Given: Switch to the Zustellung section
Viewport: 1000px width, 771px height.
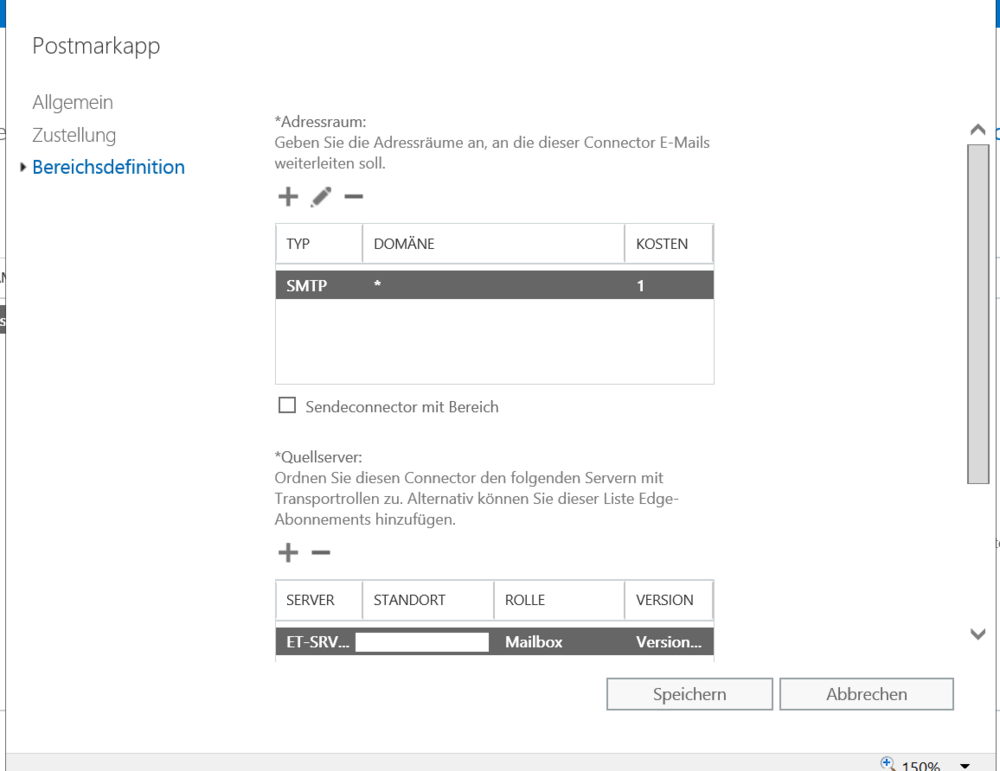Looking at the screenshot, I should click(74, 135).
